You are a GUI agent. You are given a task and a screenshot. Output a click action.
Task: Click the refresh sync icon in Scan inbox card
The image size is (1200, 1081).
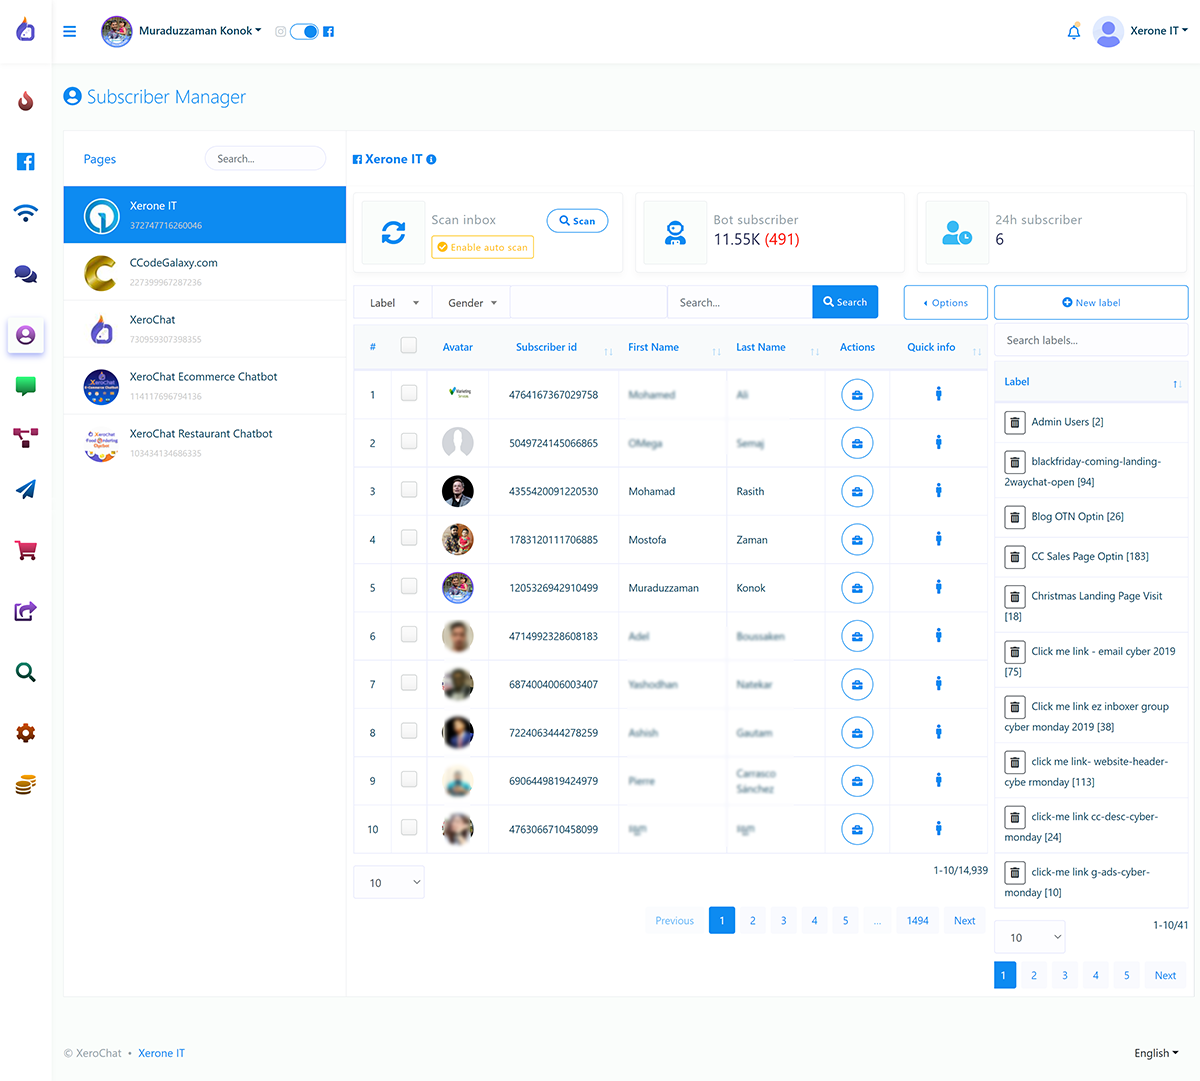point(394,233)
